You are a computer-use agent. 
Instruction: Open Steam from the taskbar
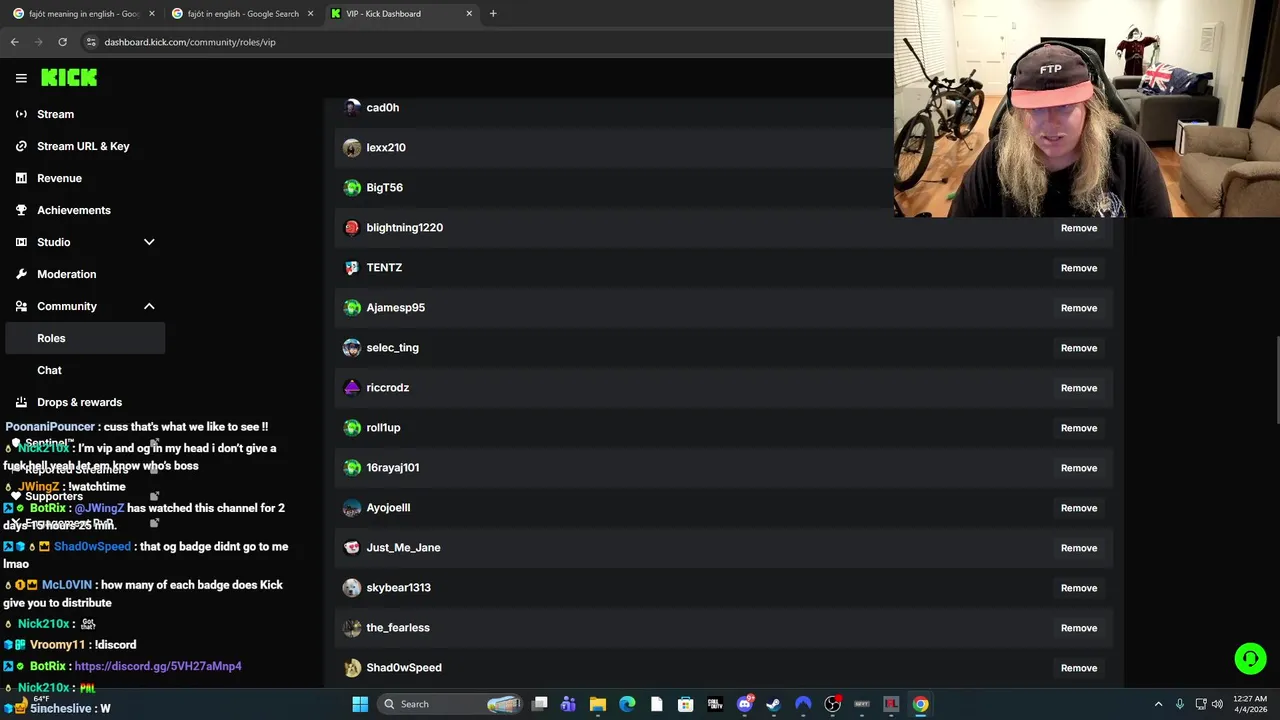(x=774, y=704)
